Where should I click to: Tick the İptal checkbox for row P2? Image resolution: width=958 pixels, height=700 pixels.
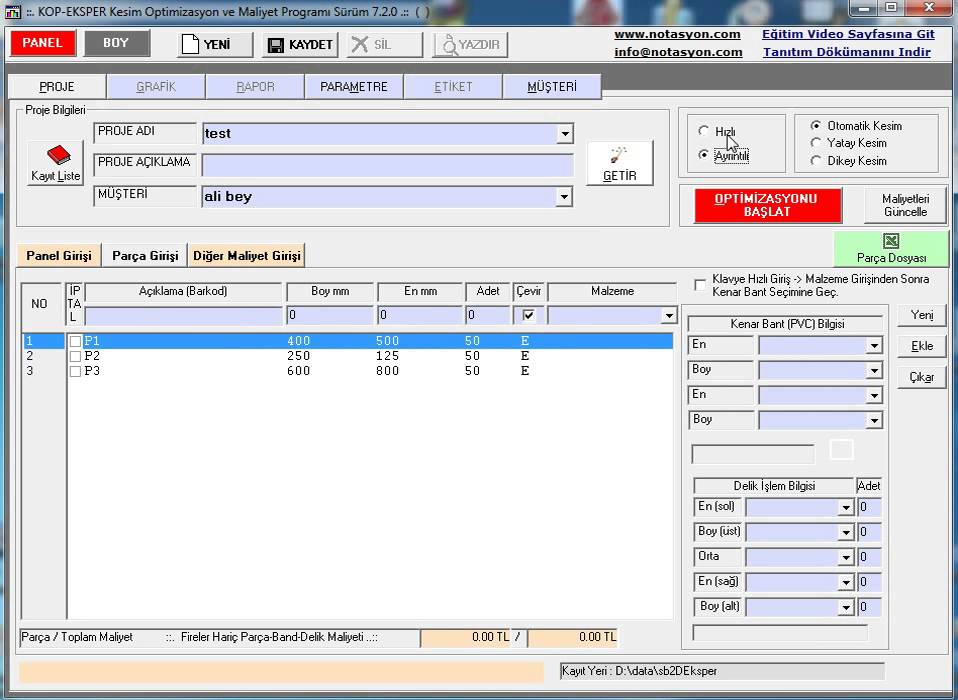click(75, 356)
